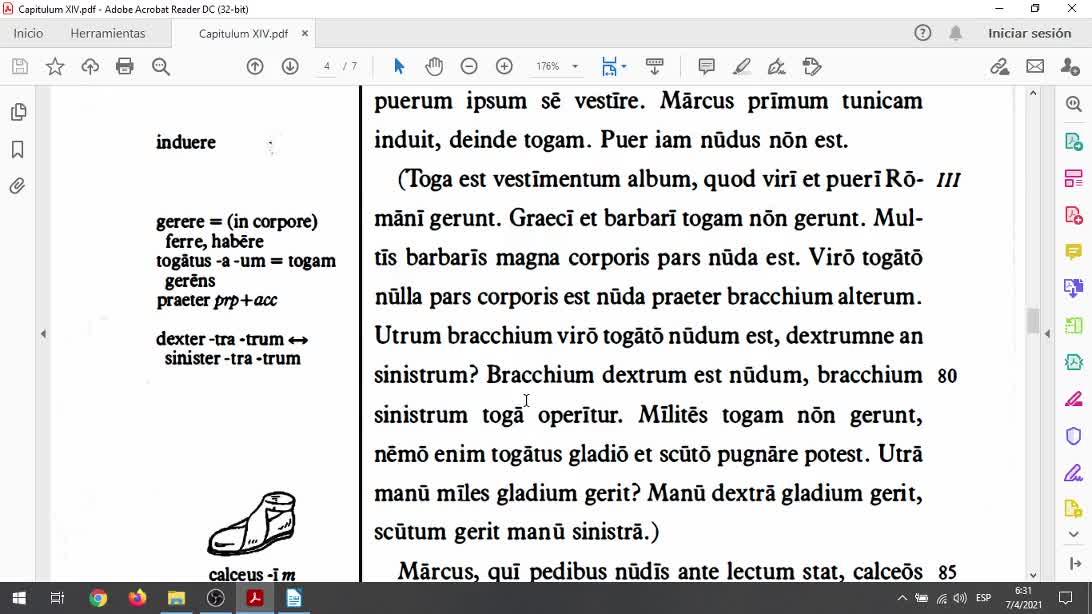
Task: Open the attachments paperclip panel
Action: pos(18,186)
